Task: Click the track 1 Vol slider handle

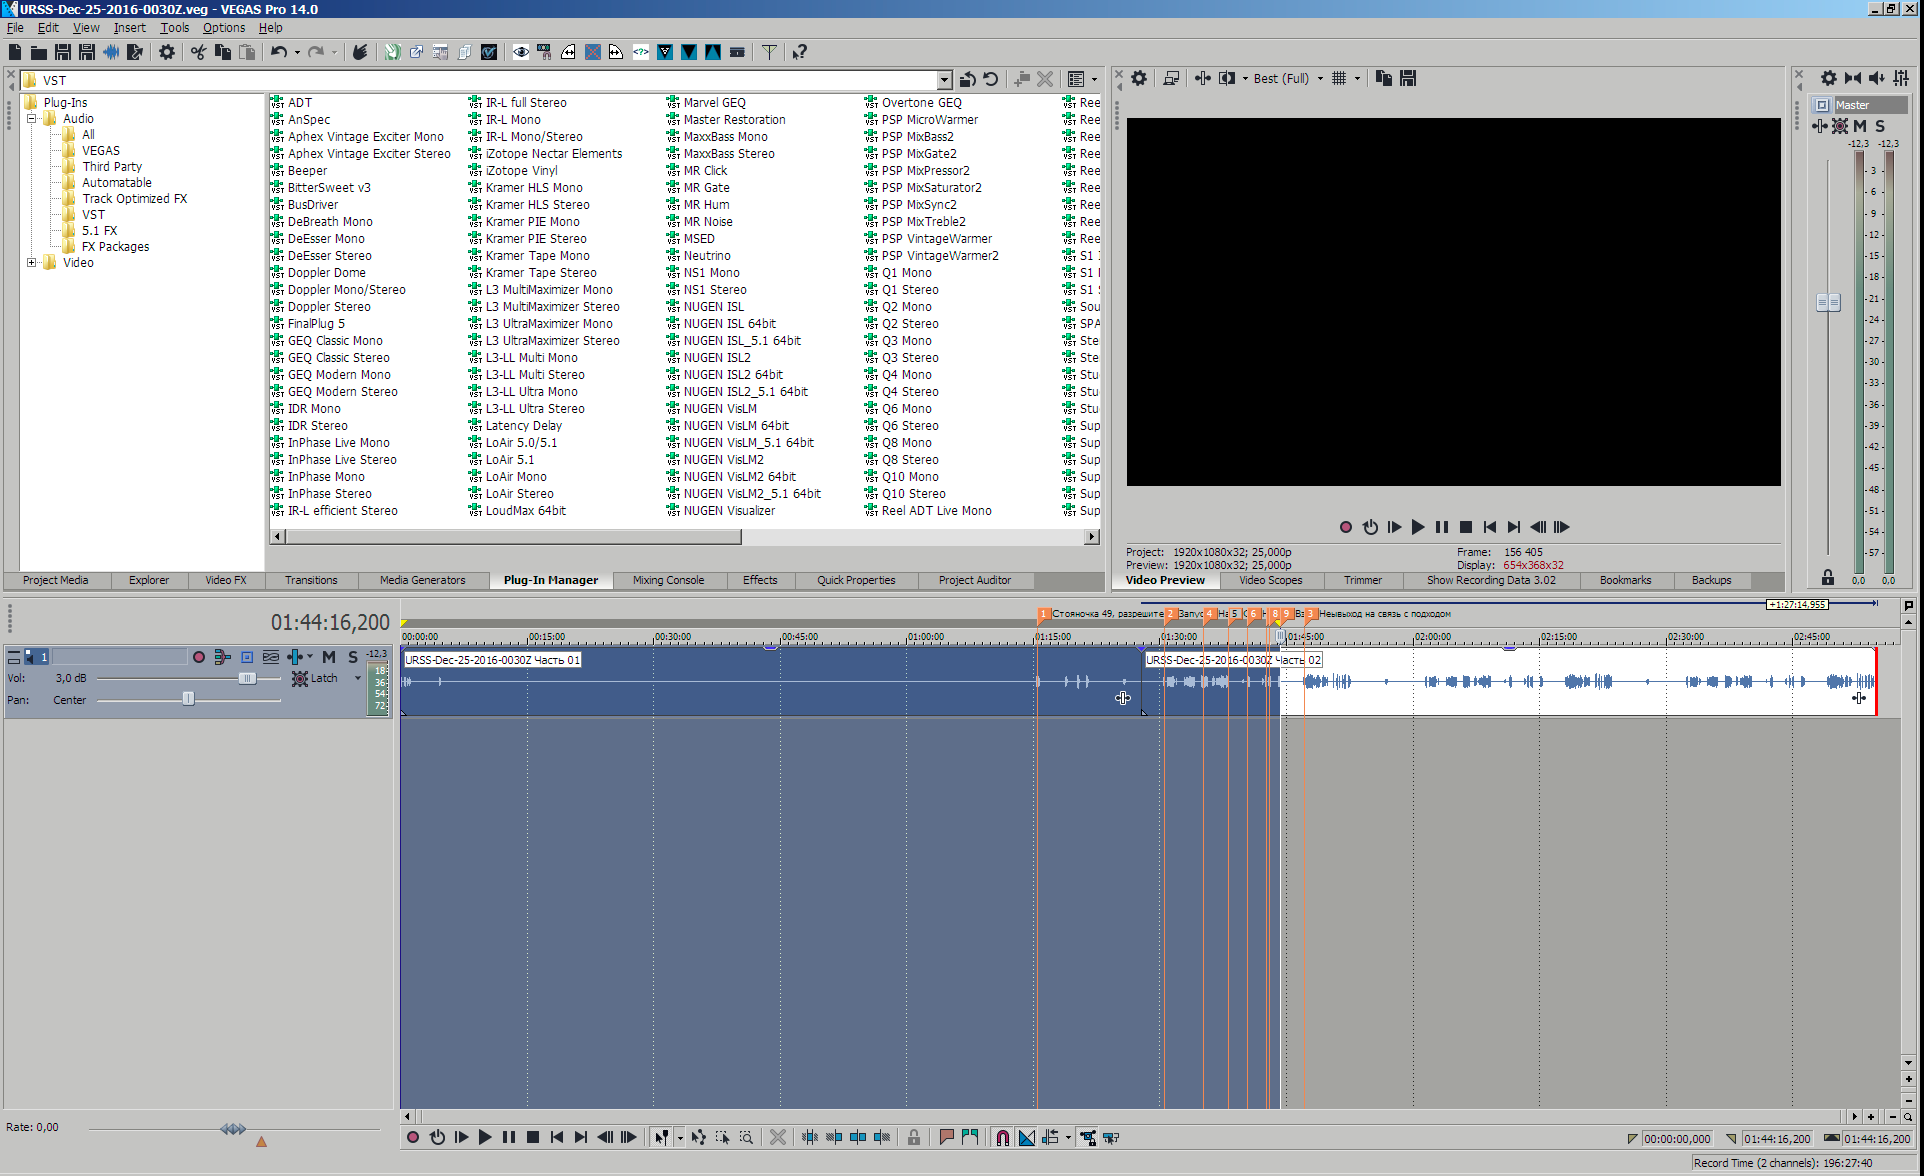Action: [x=247, y=678]
